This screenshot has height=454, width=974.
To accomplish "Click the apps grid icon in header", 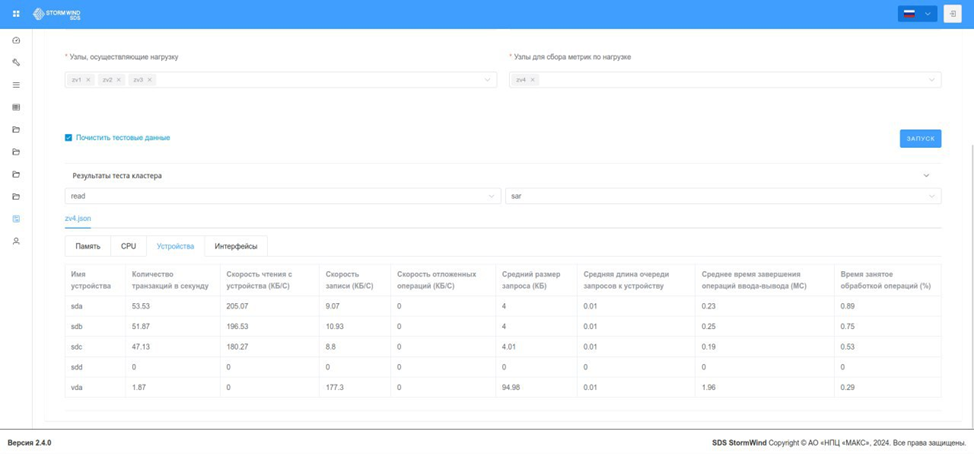I will pyautogui.click(x=16, y=14).
